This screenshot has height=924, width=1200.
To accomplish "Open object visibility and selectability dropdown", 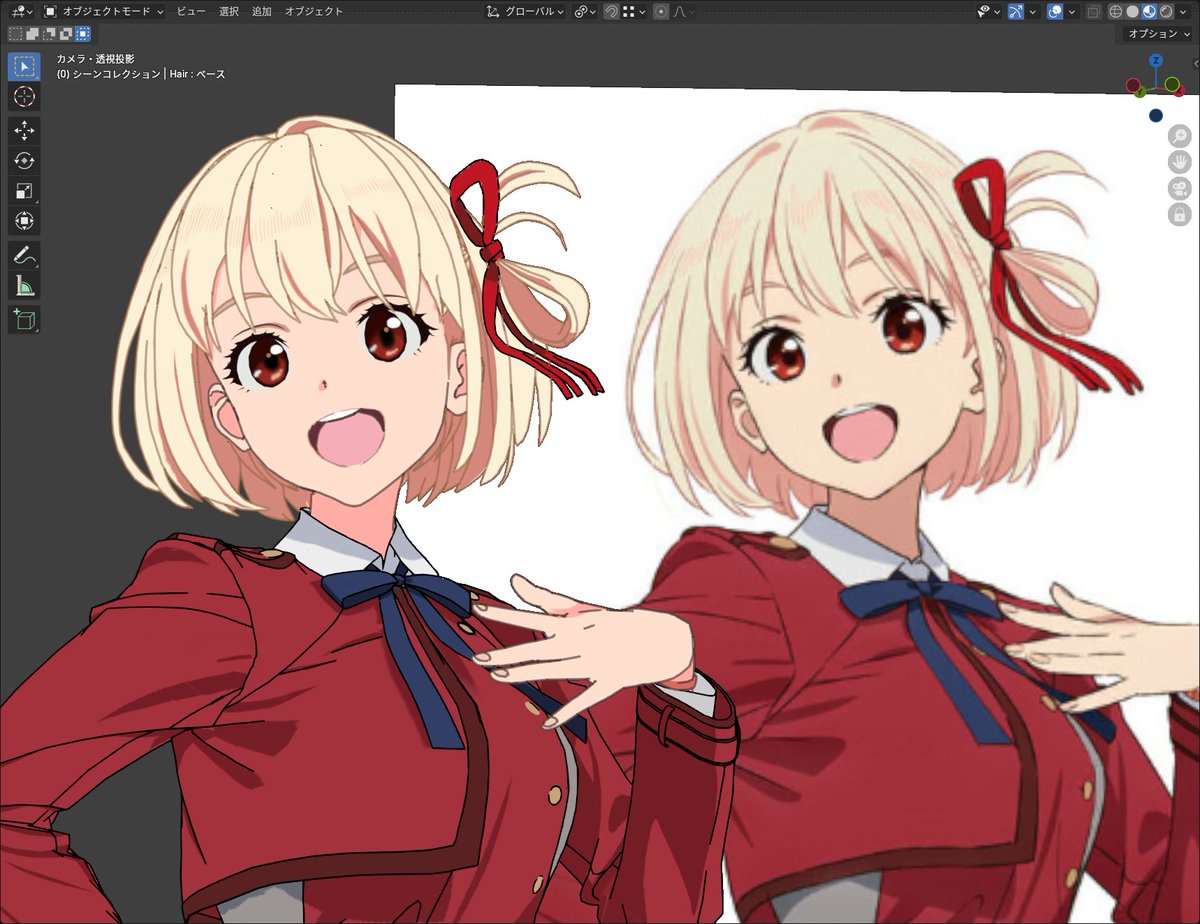I will [989, 12].
